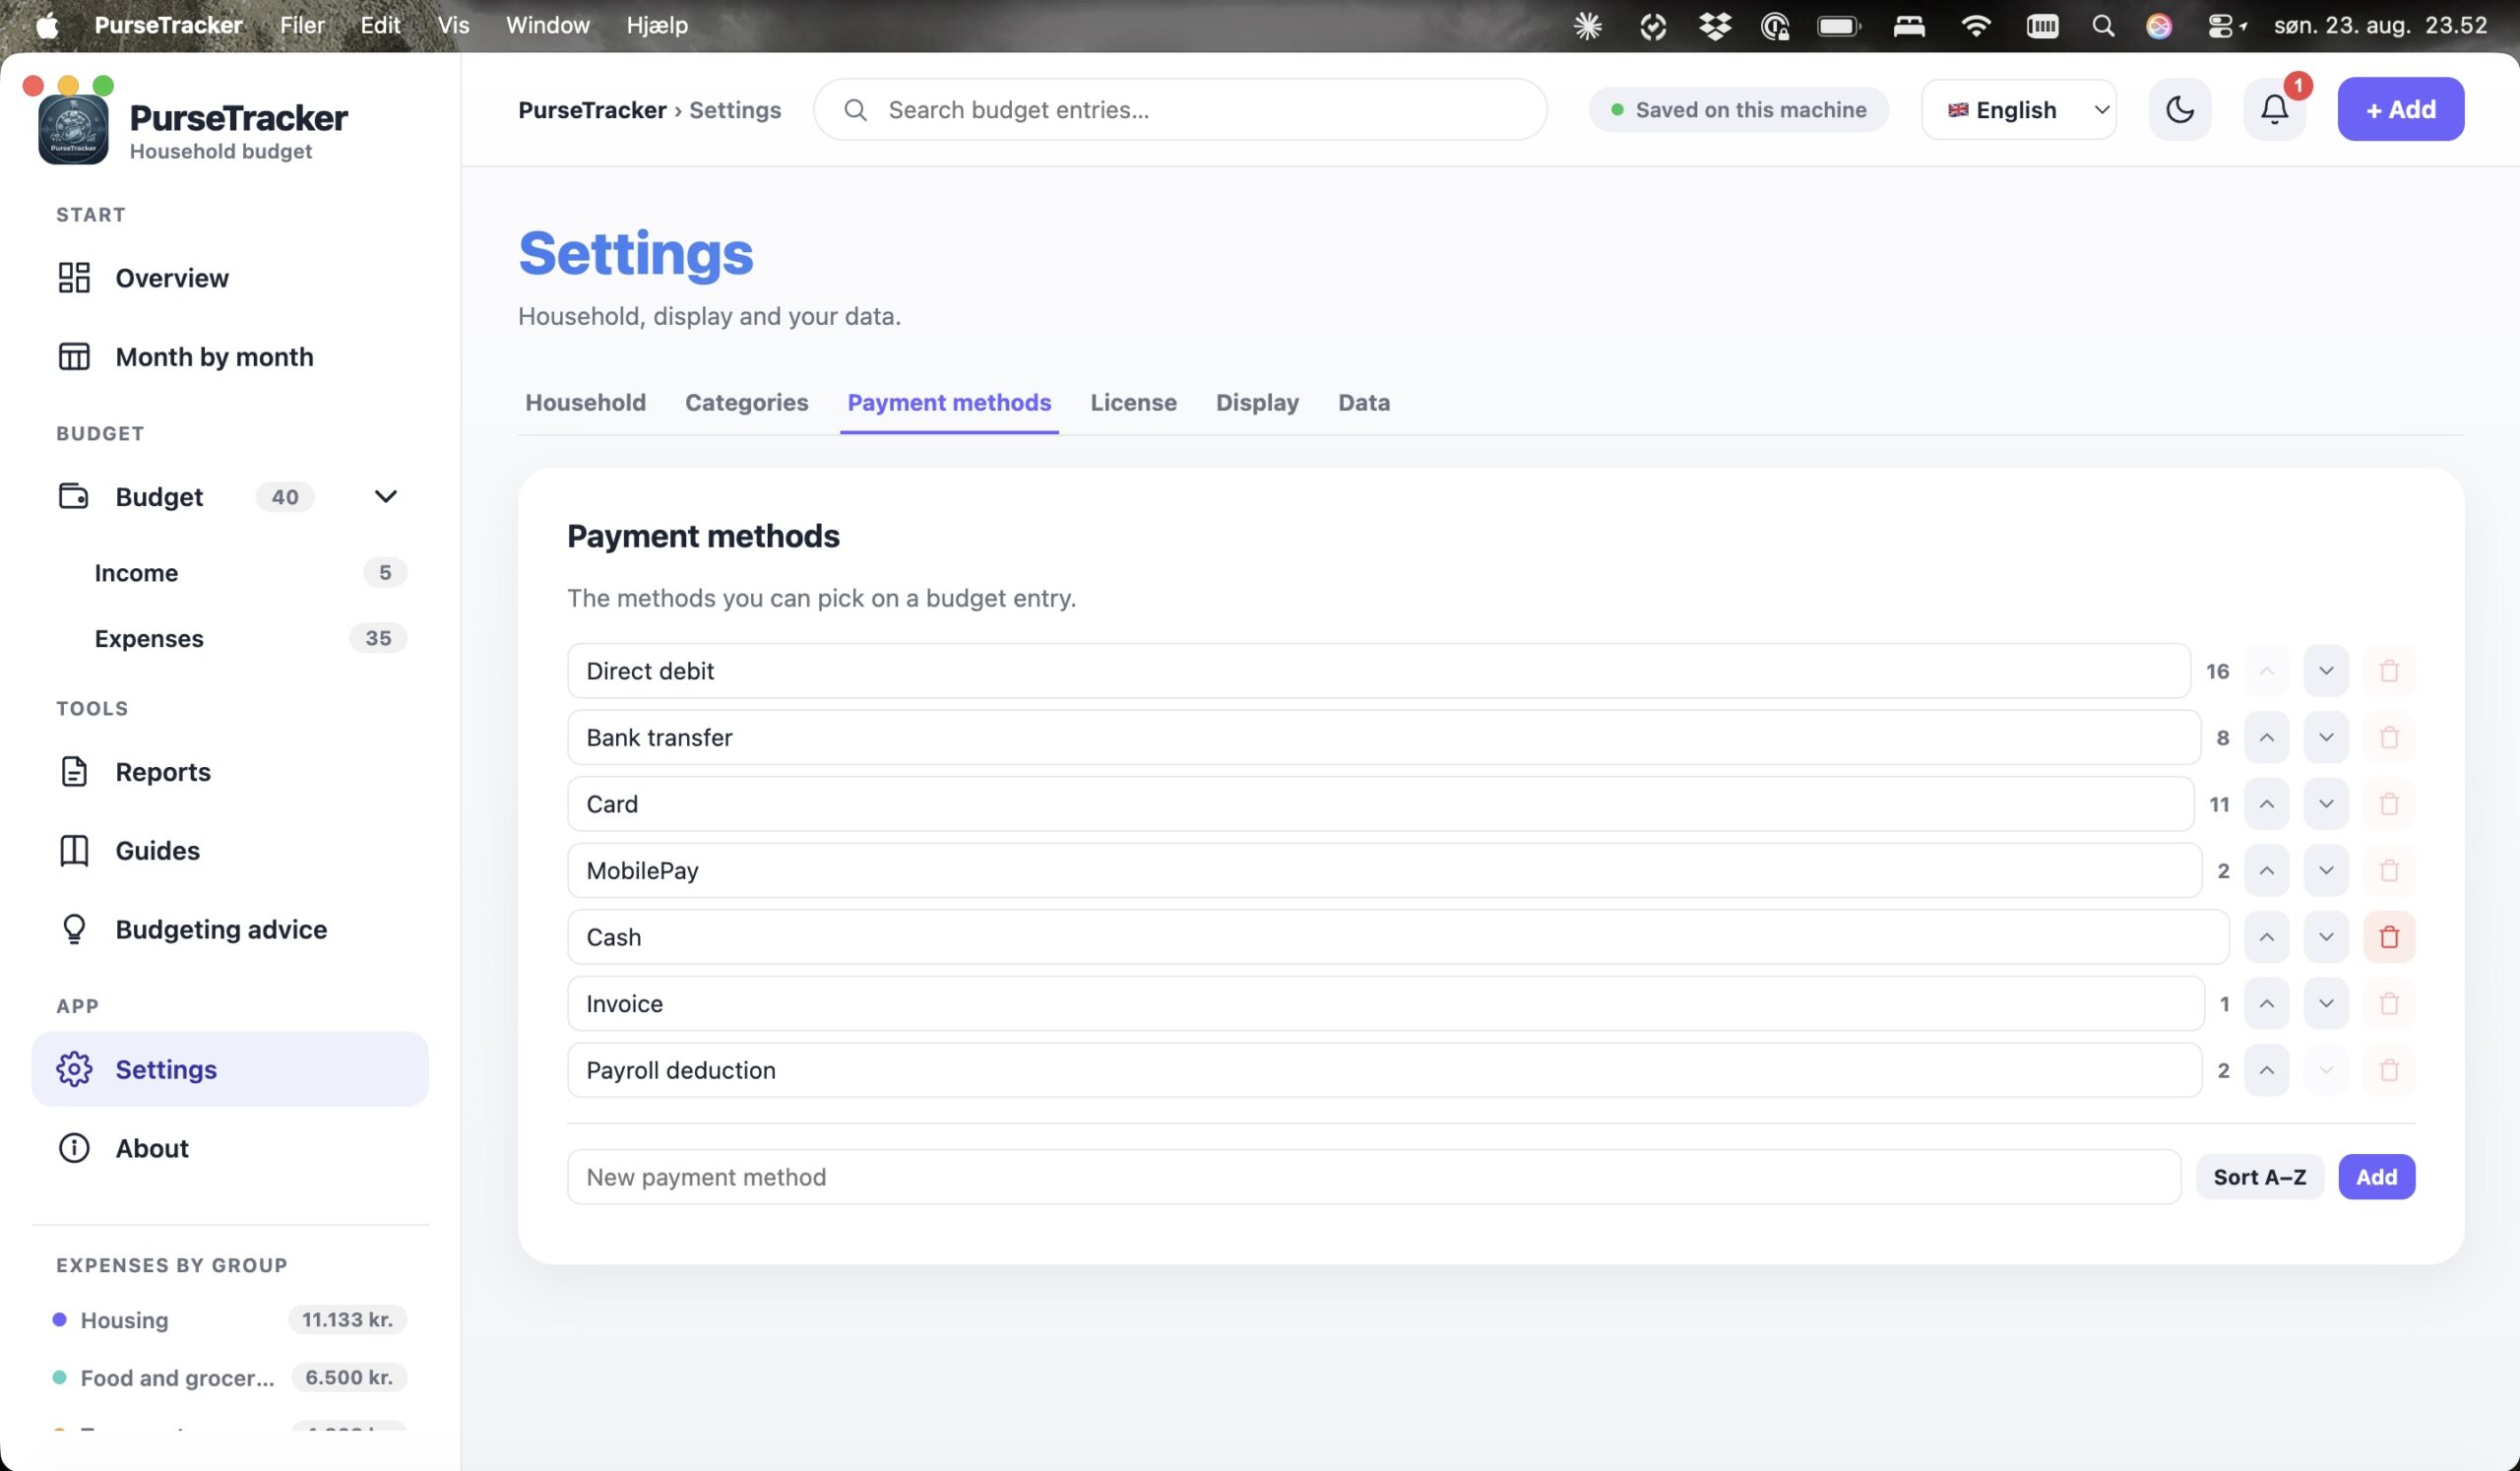The width and height of the screenshot is (2520, 1471).
Task: Move Payroll deduction up one position
Action: [2267, 1070]
